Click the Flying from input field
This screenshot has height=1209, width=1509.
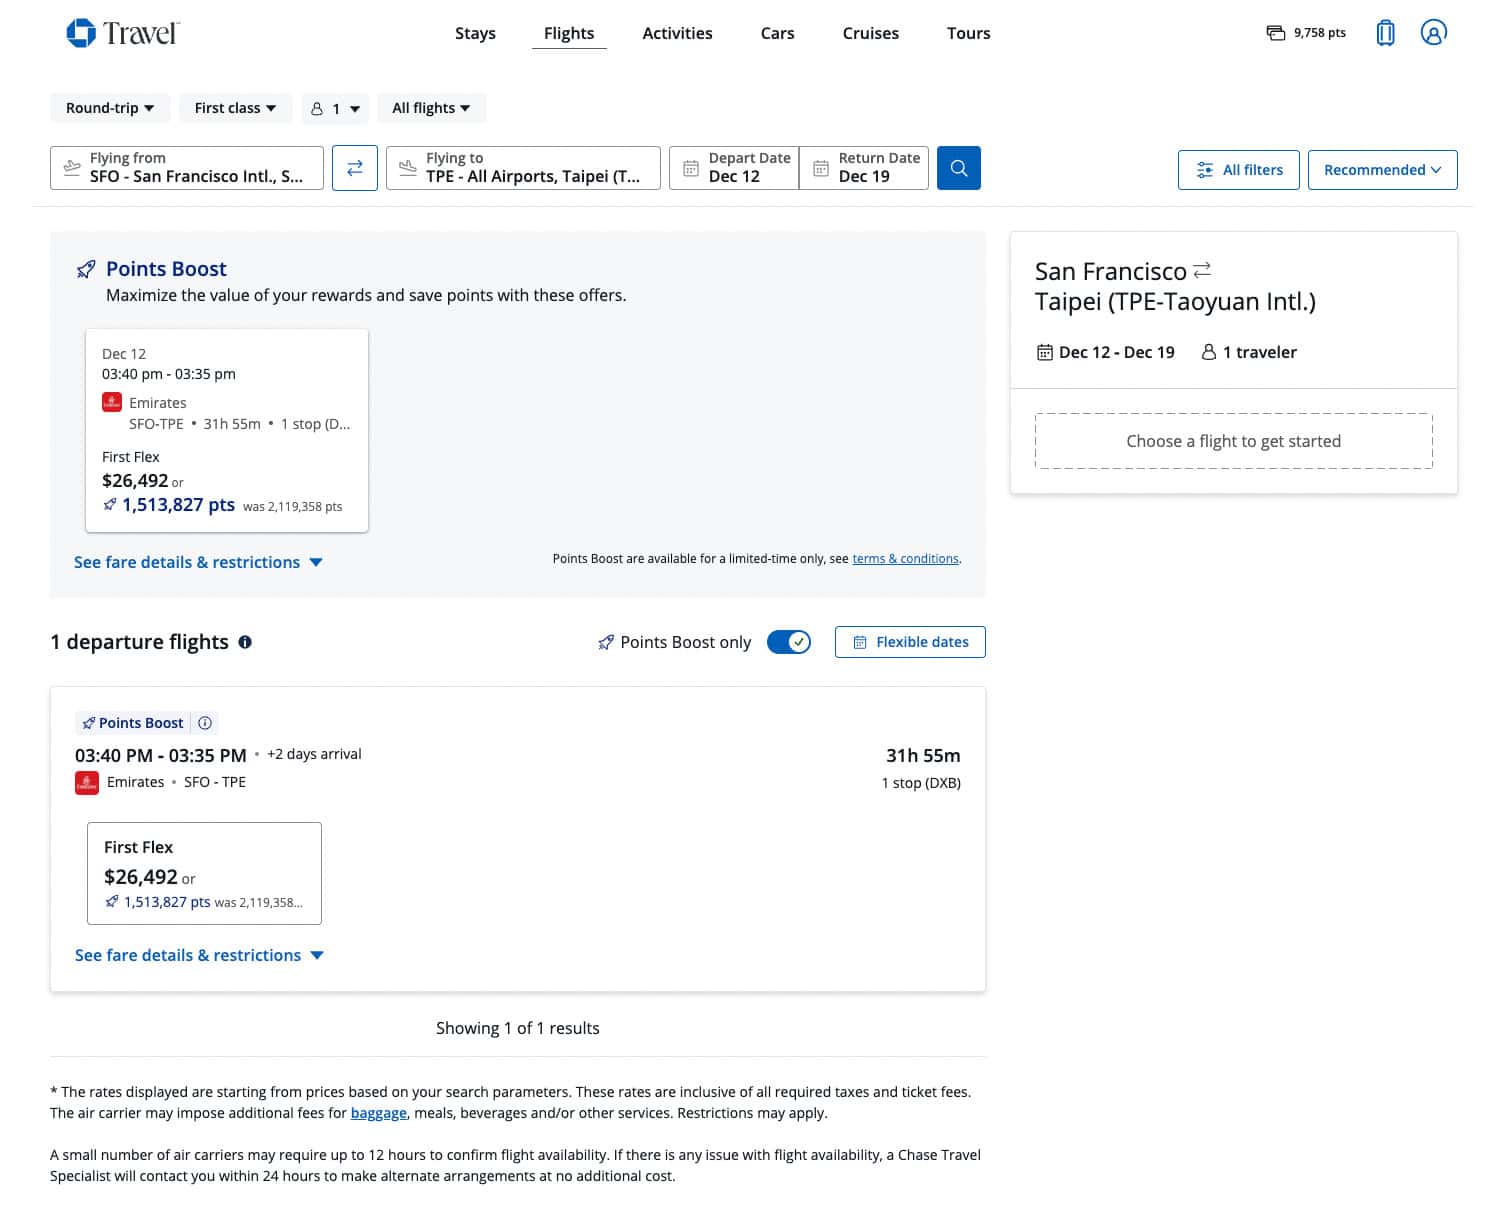tap(187, 168)
